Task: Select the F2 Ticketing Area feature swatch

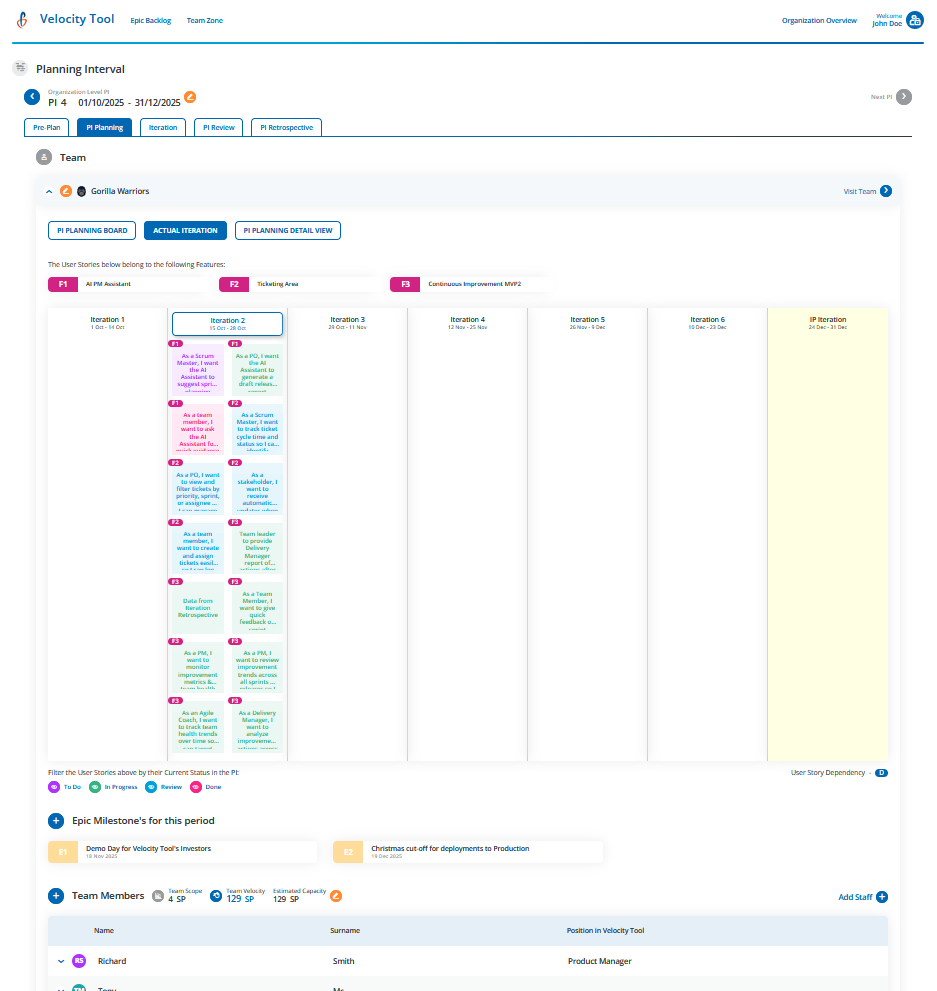Action: [233, 284]
